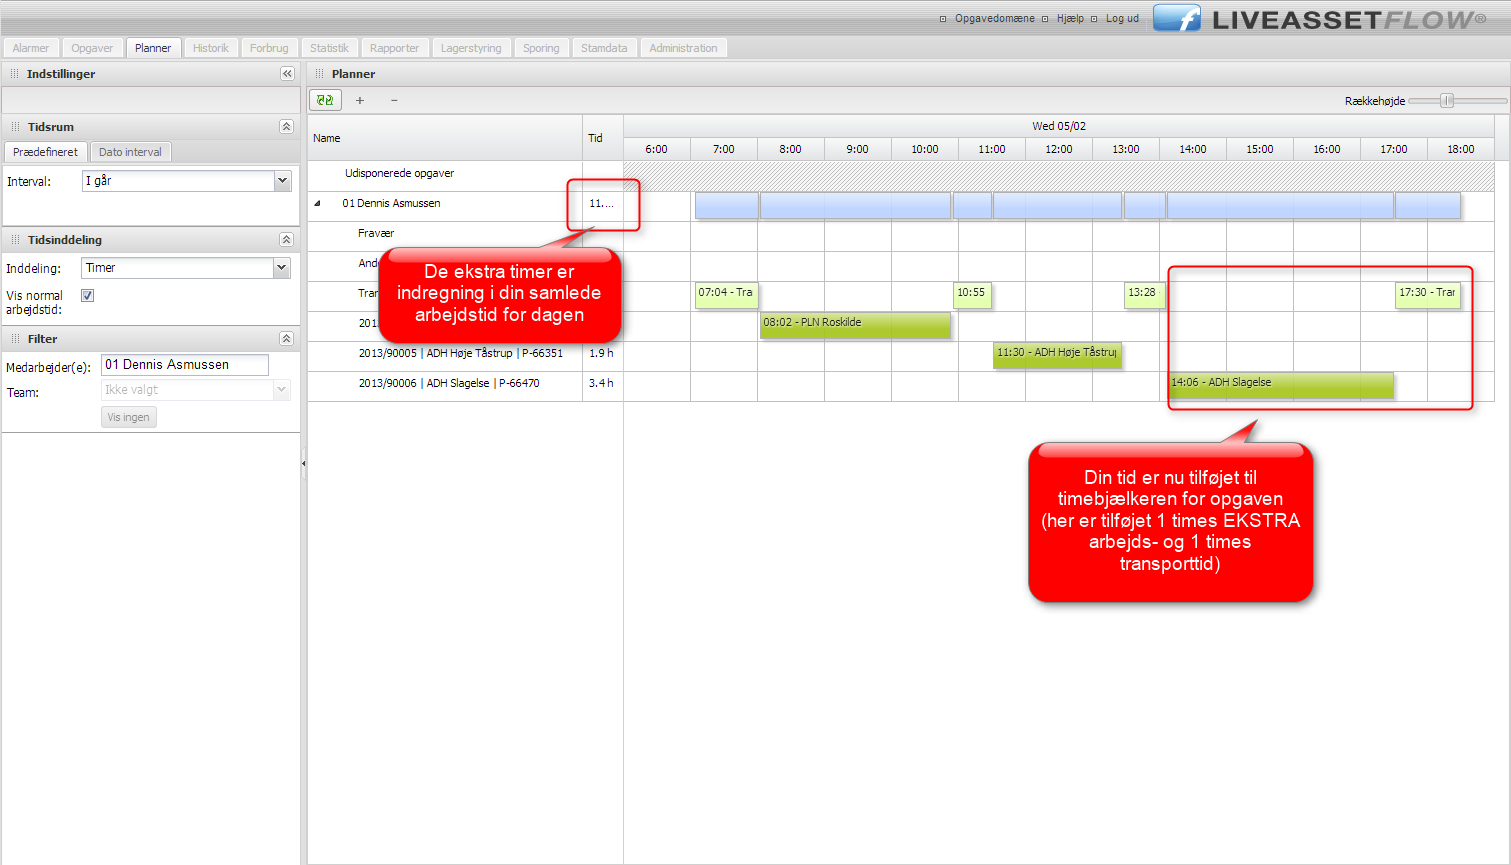The height and width of the screenshot is (865, 1511).
Task: Collapse the Filter section
Action: [x=286, y=339]
